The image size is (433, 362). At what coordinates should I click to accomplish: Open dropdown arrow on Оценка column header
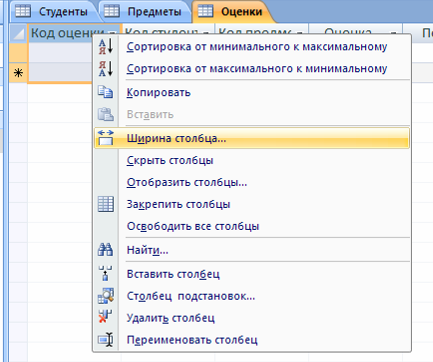tap(394, 33)
